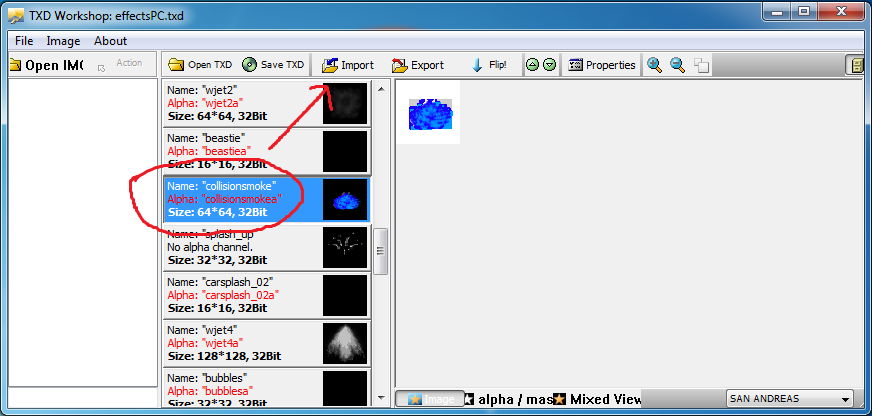The image size is (872, 416).
Task: Move texture up with green up arrow
Action: click(x=532, y=65)
